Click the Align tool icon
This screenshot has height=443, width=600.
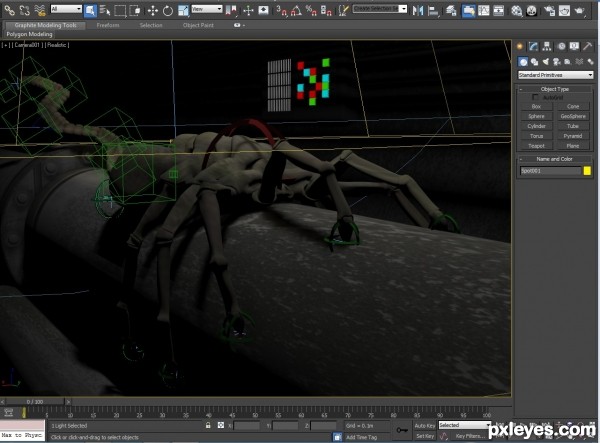point(433,10)
